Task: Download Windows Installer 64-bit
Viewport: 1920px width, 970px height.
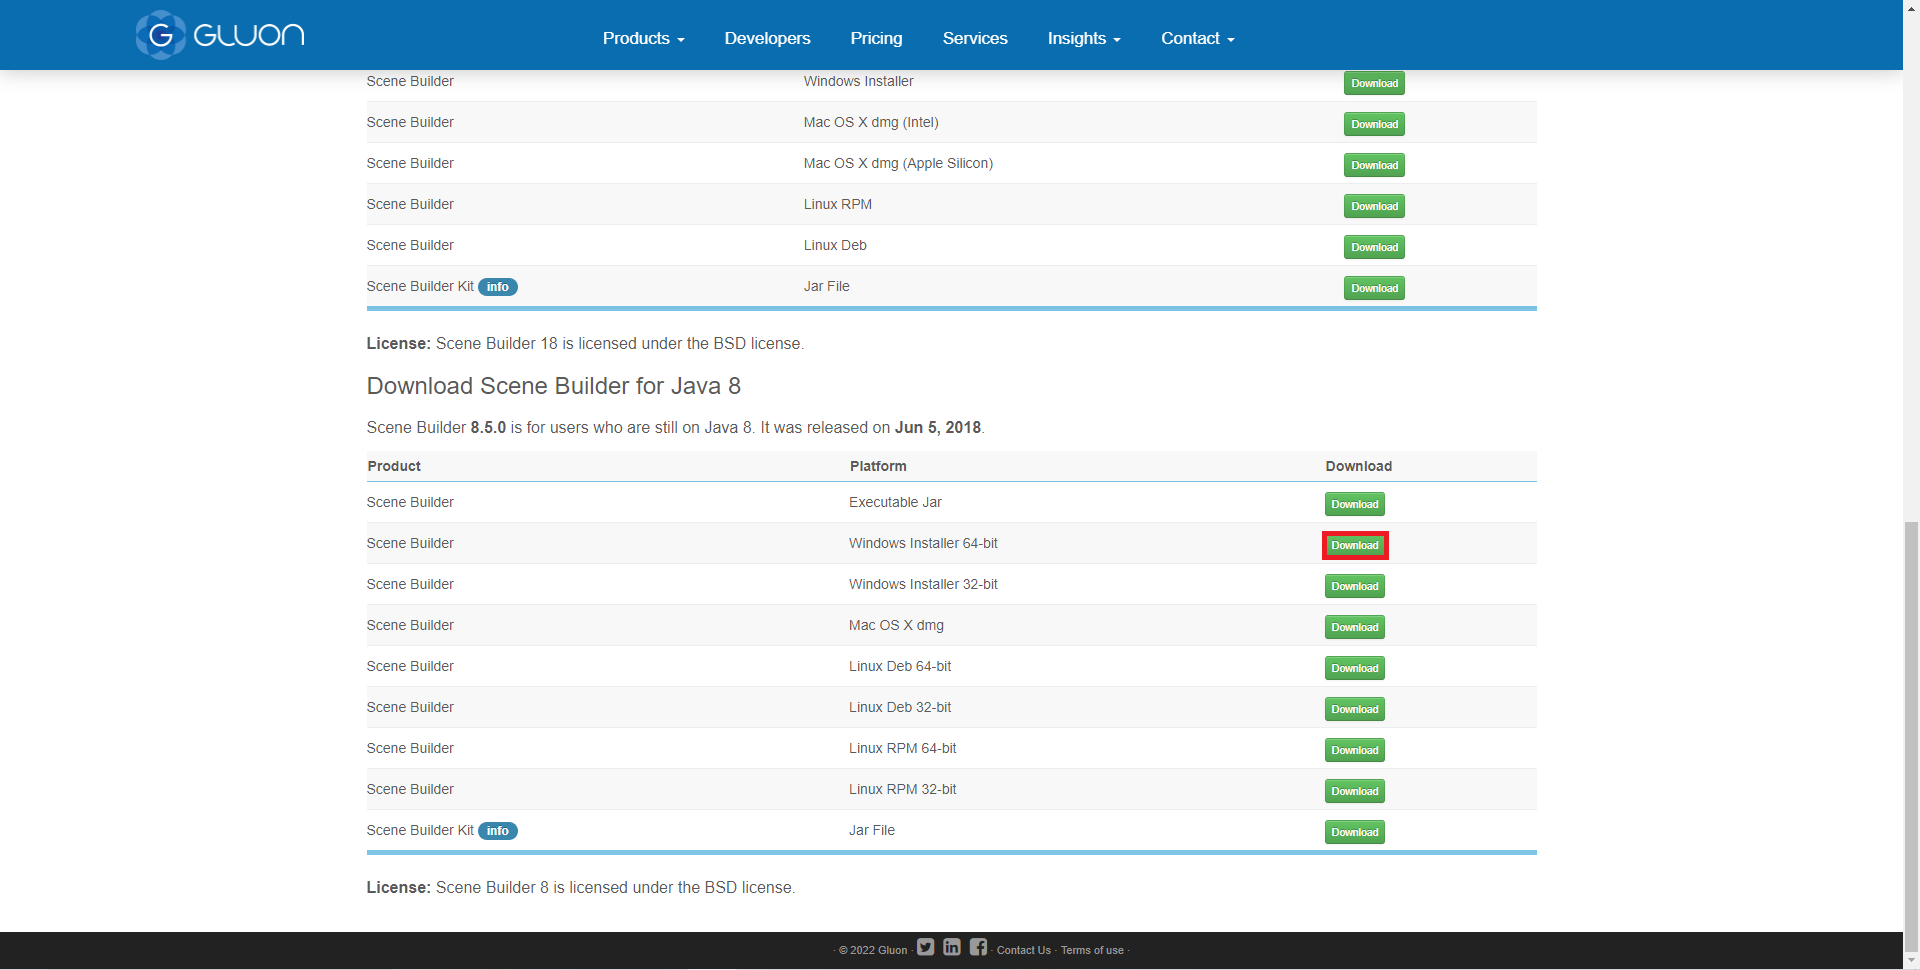Action: [1355, 545]
